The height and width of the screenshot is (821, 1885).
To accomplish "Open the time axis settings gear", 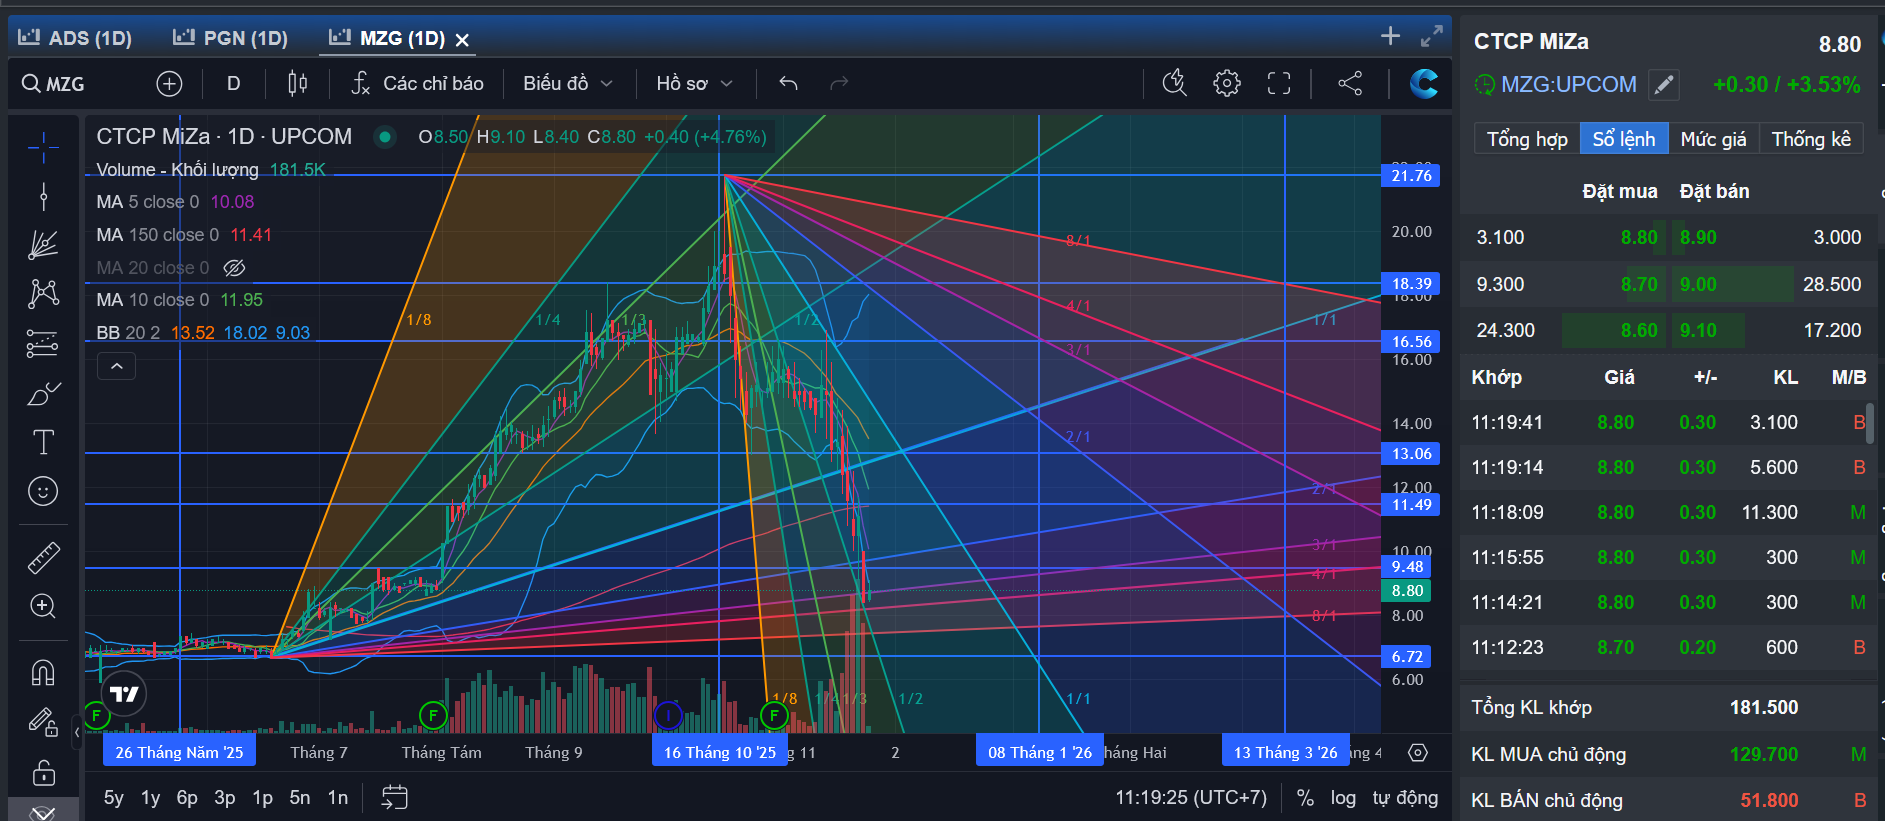I will click(1418, 752).
